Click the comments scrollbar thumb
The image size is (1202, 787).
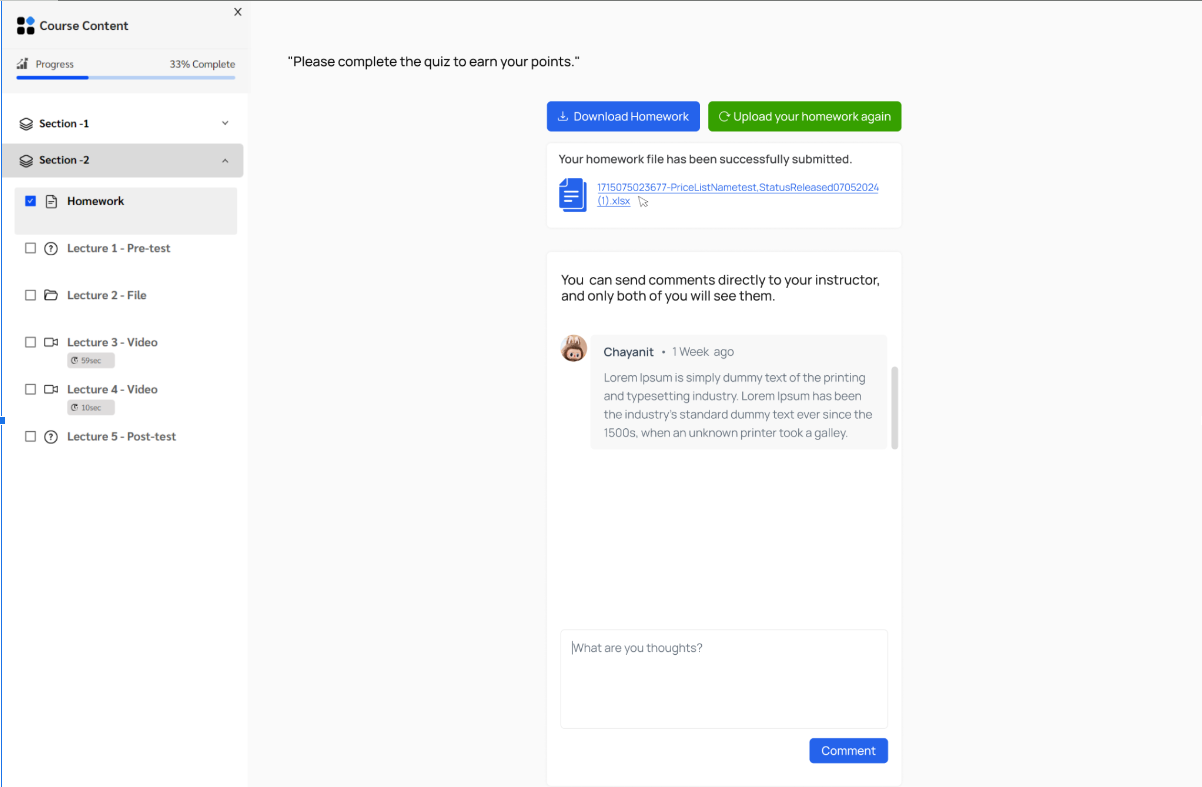[894, 407]
